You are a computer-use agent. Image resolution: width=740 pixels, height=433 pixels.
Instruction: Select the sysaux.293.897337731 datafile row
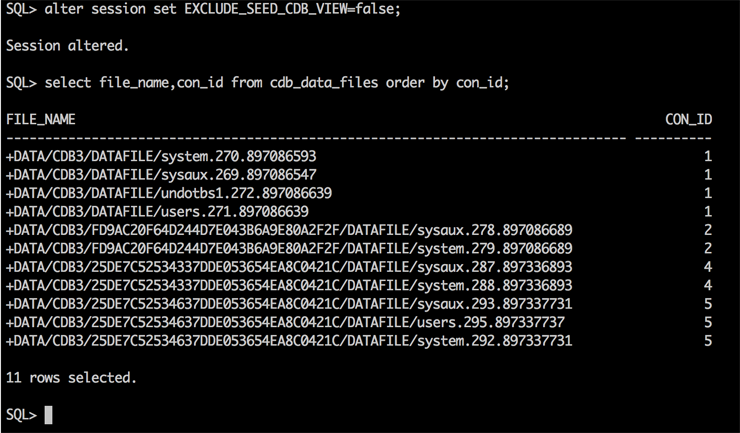point(289,304)
